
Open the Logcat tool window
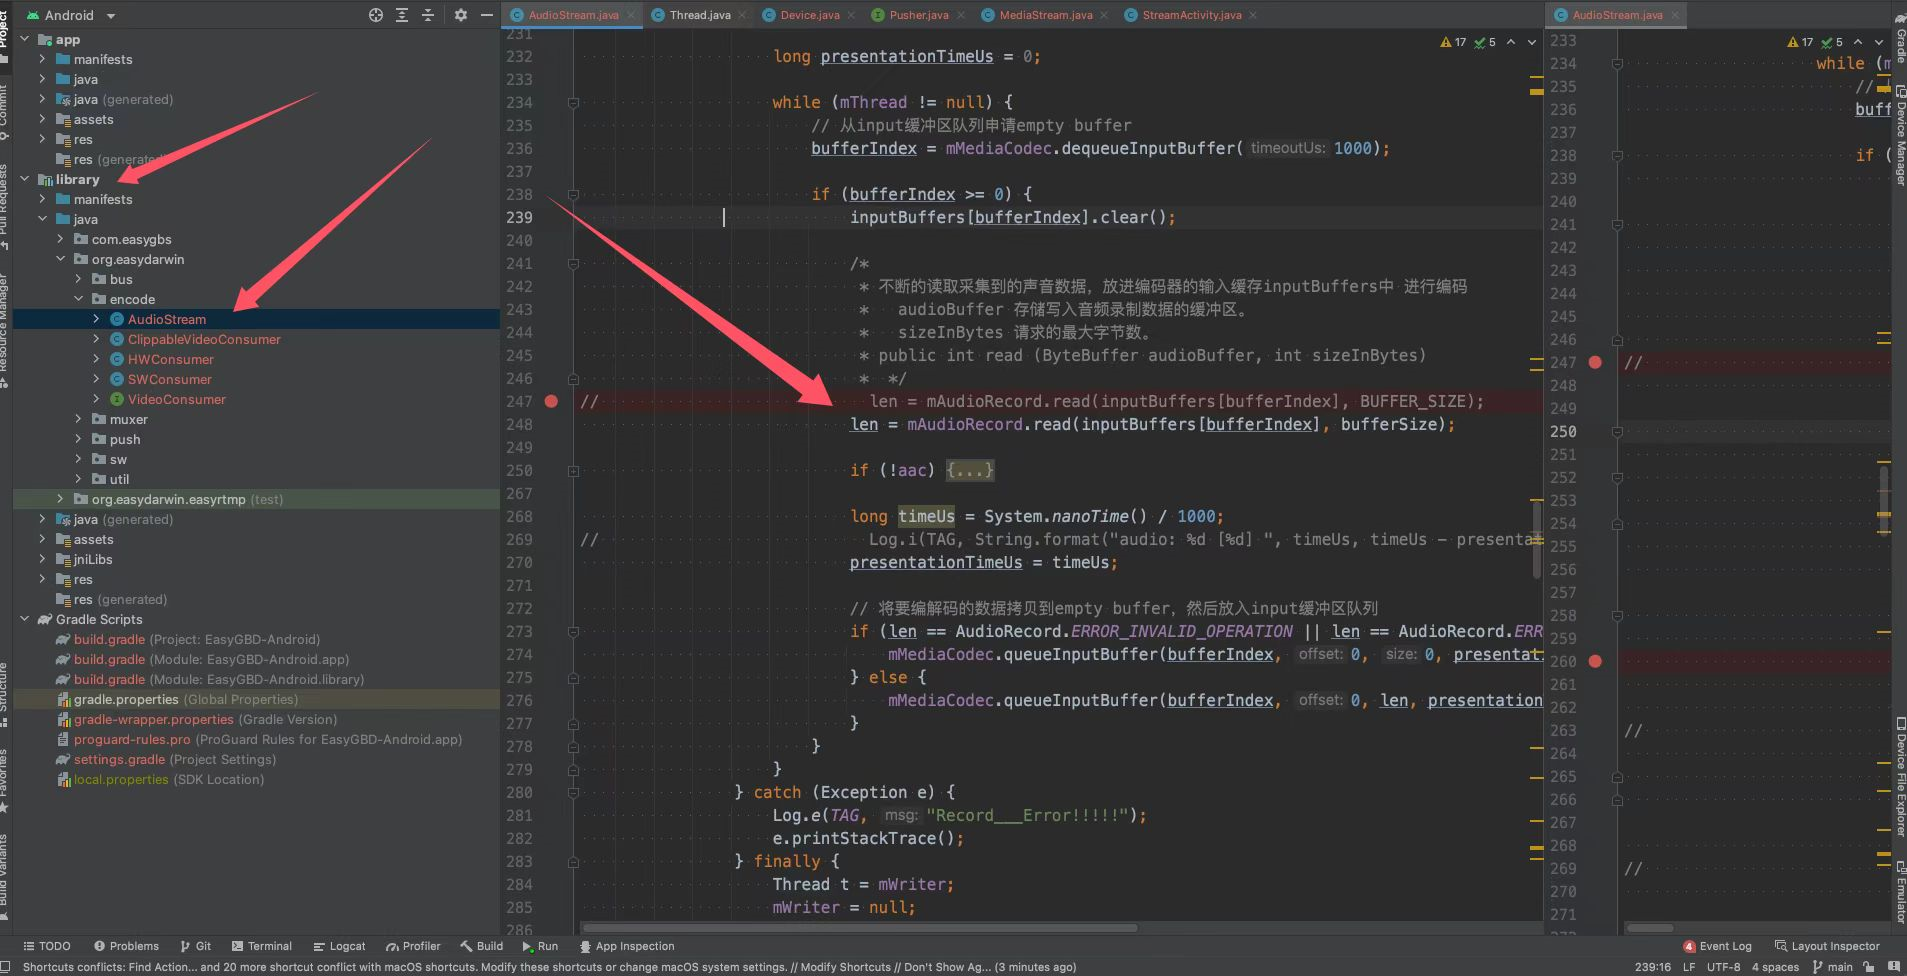coord(339,946)
